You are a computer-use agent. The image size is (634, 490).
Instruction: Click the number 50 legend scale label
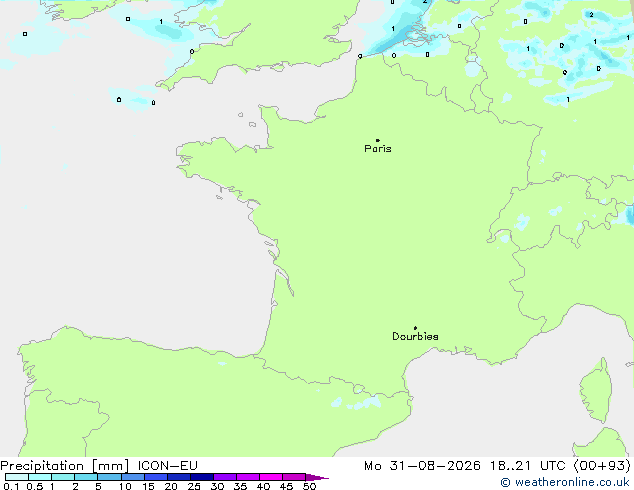(x=309, y=486)
